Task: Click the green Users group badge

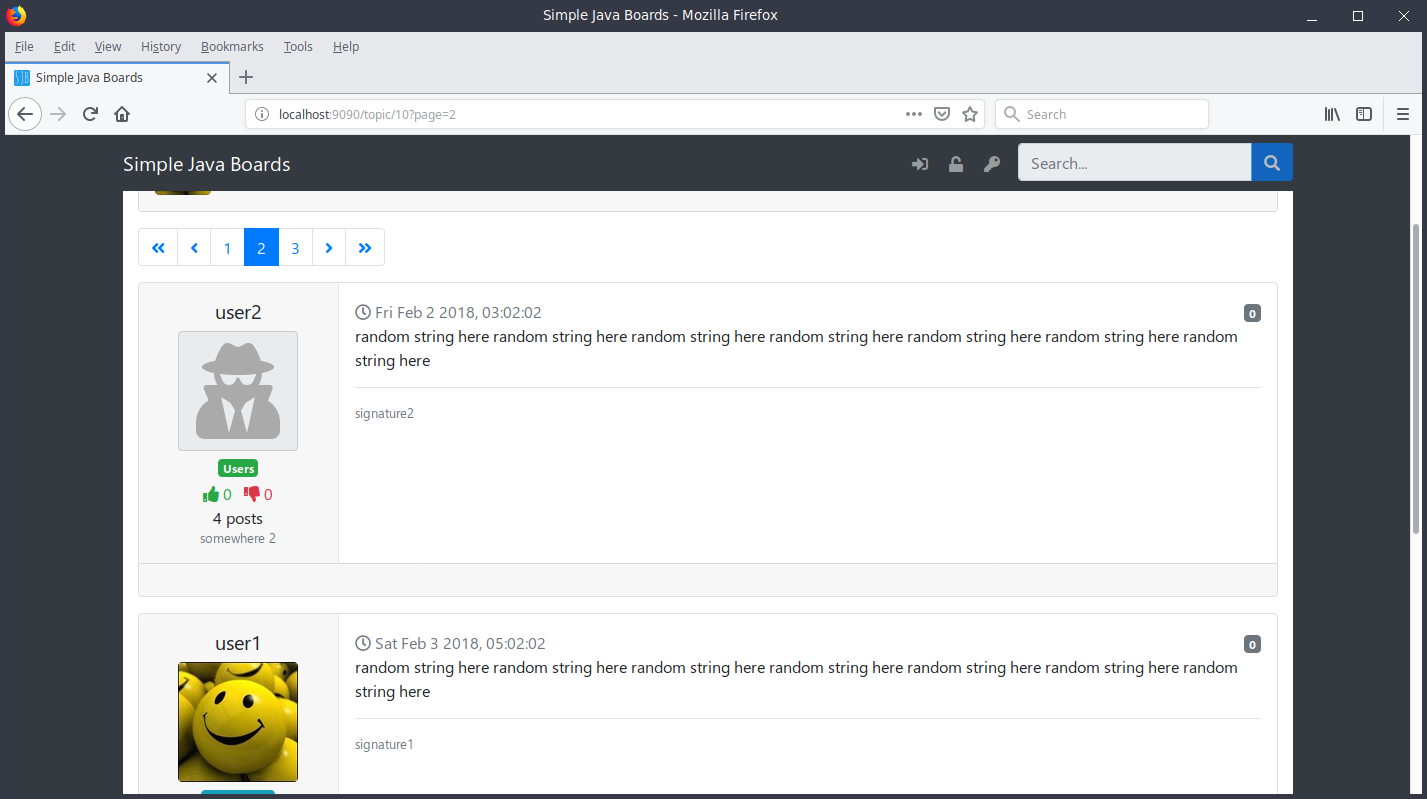Action: pos(238,468)
